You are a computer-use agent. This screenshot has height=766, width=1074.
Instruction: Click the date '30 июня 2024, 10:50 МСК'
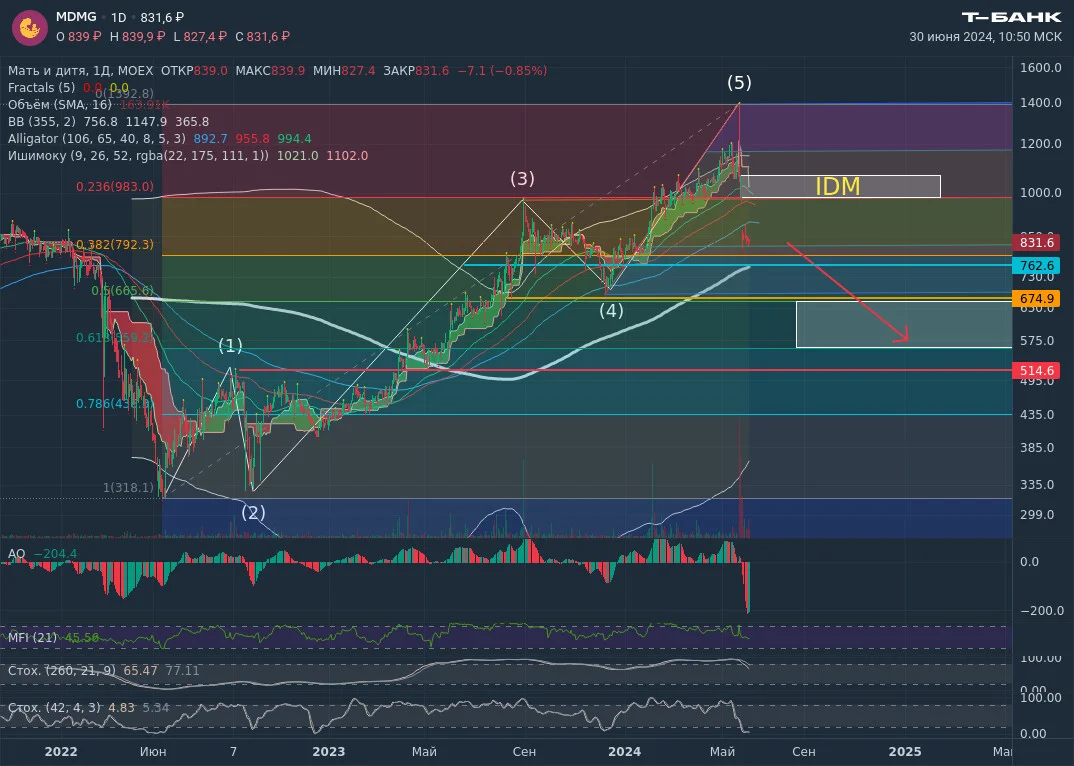[x=985, y=37]
